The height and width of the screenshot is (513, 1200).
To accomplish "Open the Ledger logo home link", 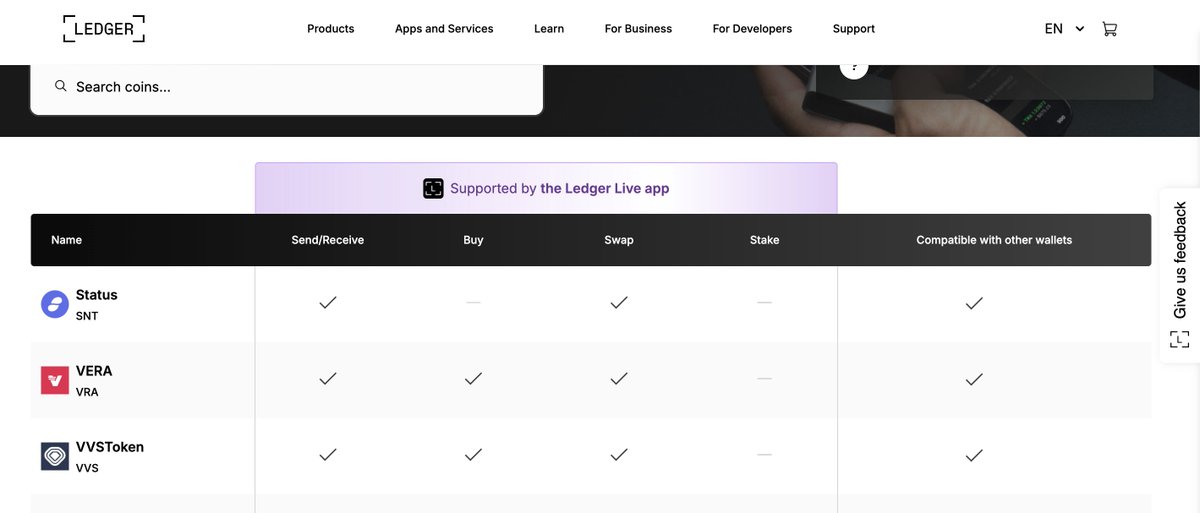I will tap(103, 29).
